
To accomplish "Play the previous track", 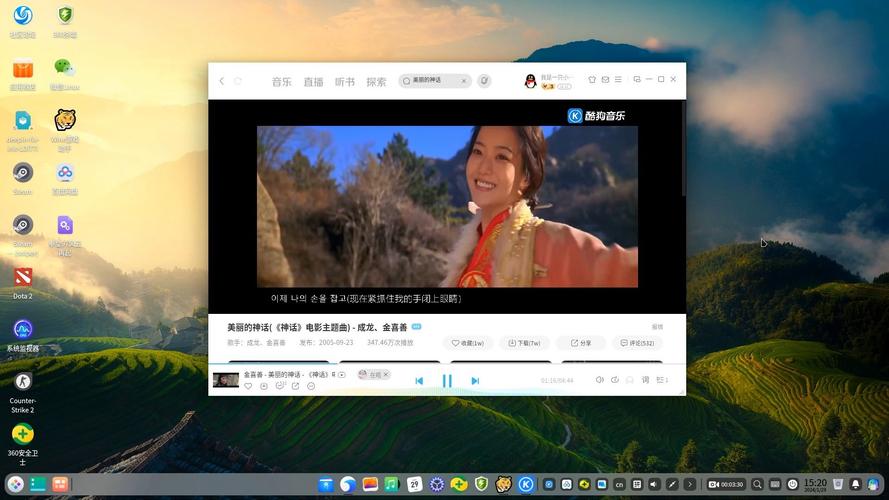I will click(x=419, y=381).
